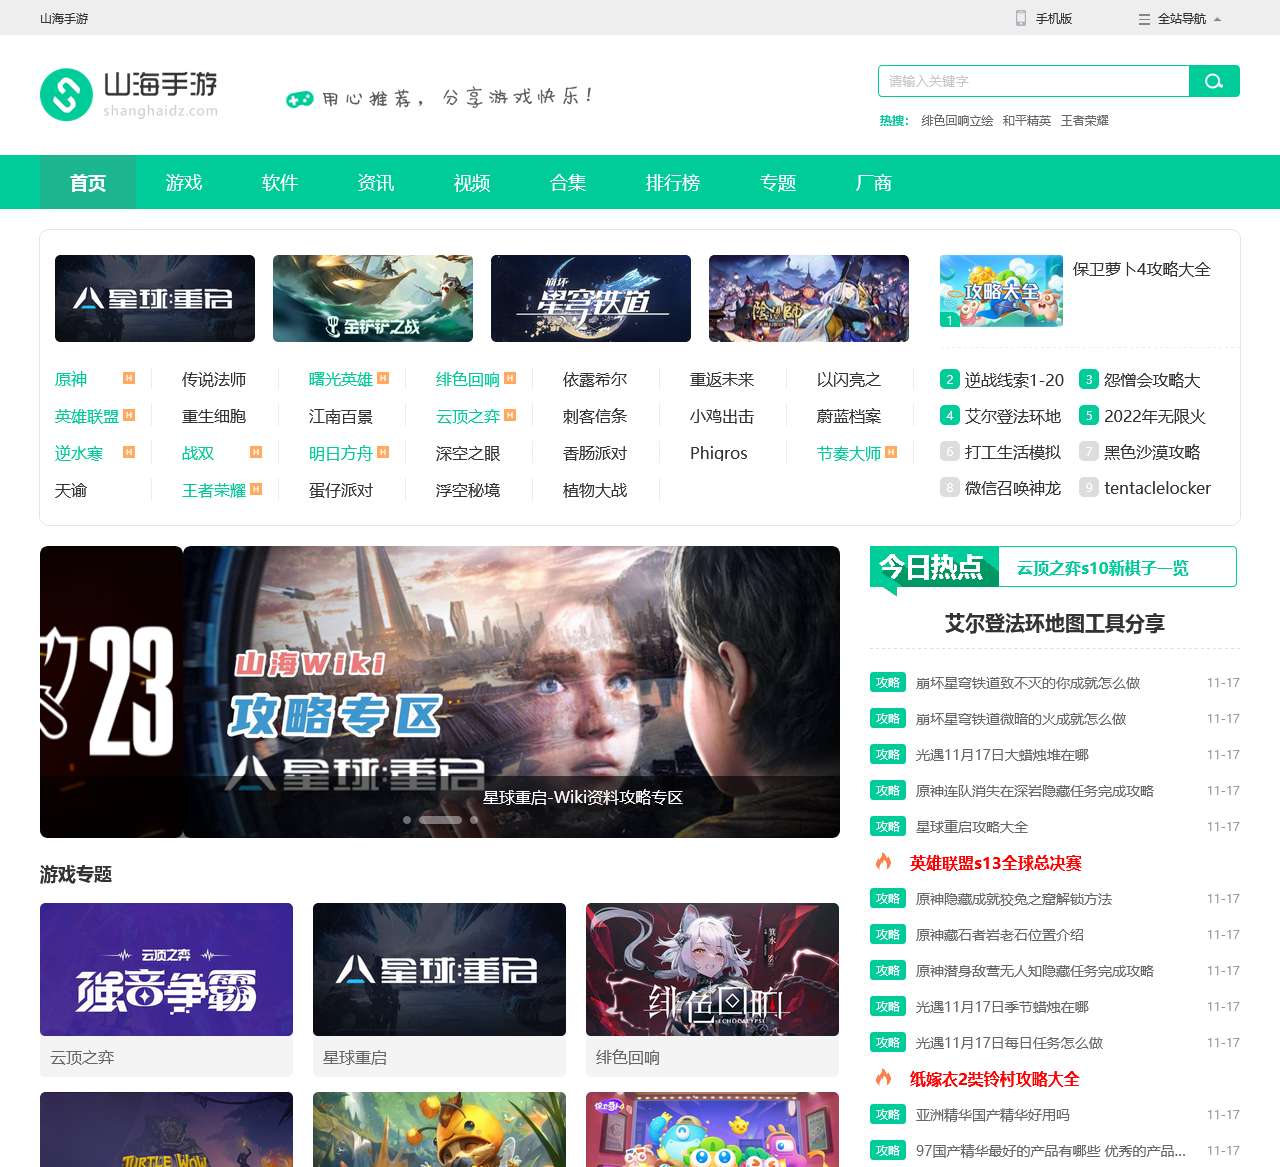Click the previous slide showing 23
The image size is (1280, 1167).
click(x=111, y=692)
